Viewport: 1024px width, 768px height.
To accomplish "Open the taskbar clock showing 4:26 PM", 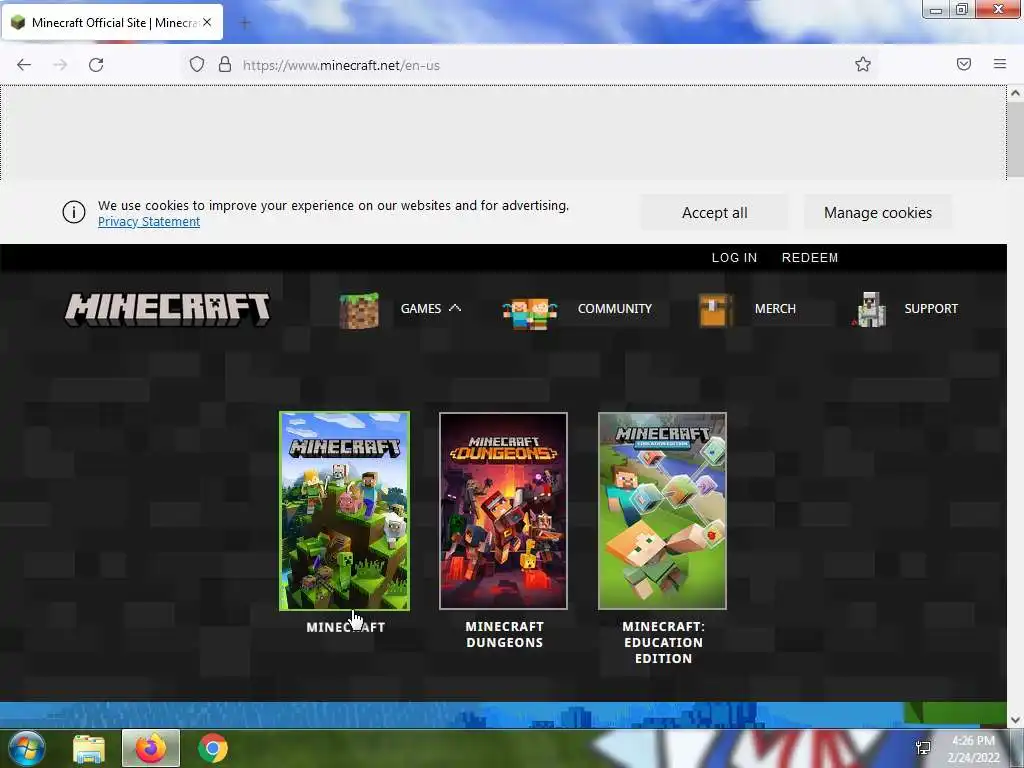I will click(973, 749).
